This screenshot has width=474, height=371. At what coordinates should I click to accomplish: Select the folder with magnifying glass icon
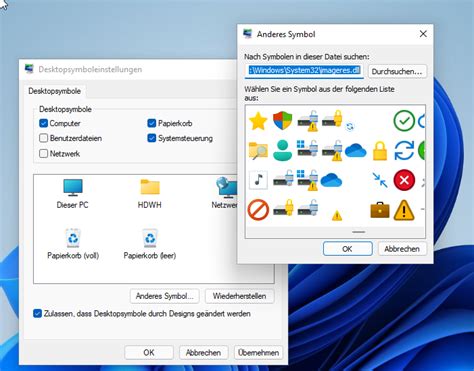pos(258,150)
